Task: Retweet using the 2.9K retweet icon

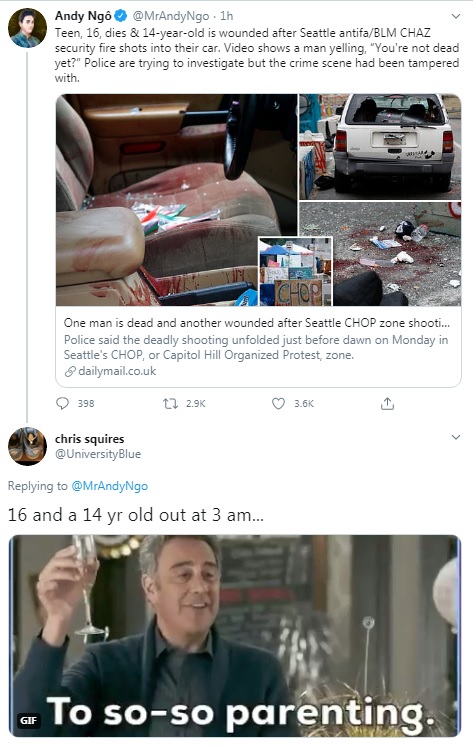Action: (x=170, y=404)
